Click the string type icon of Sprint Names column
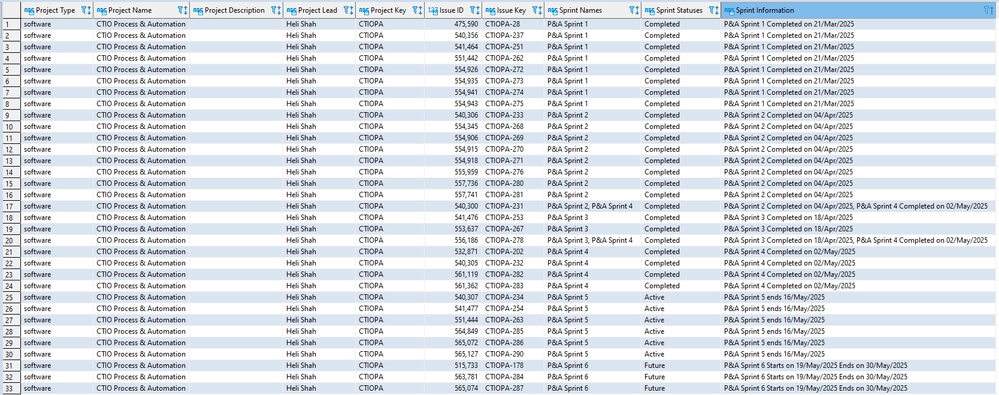Image resolution: width=999 pixels, height=395 pixels. 552,10
